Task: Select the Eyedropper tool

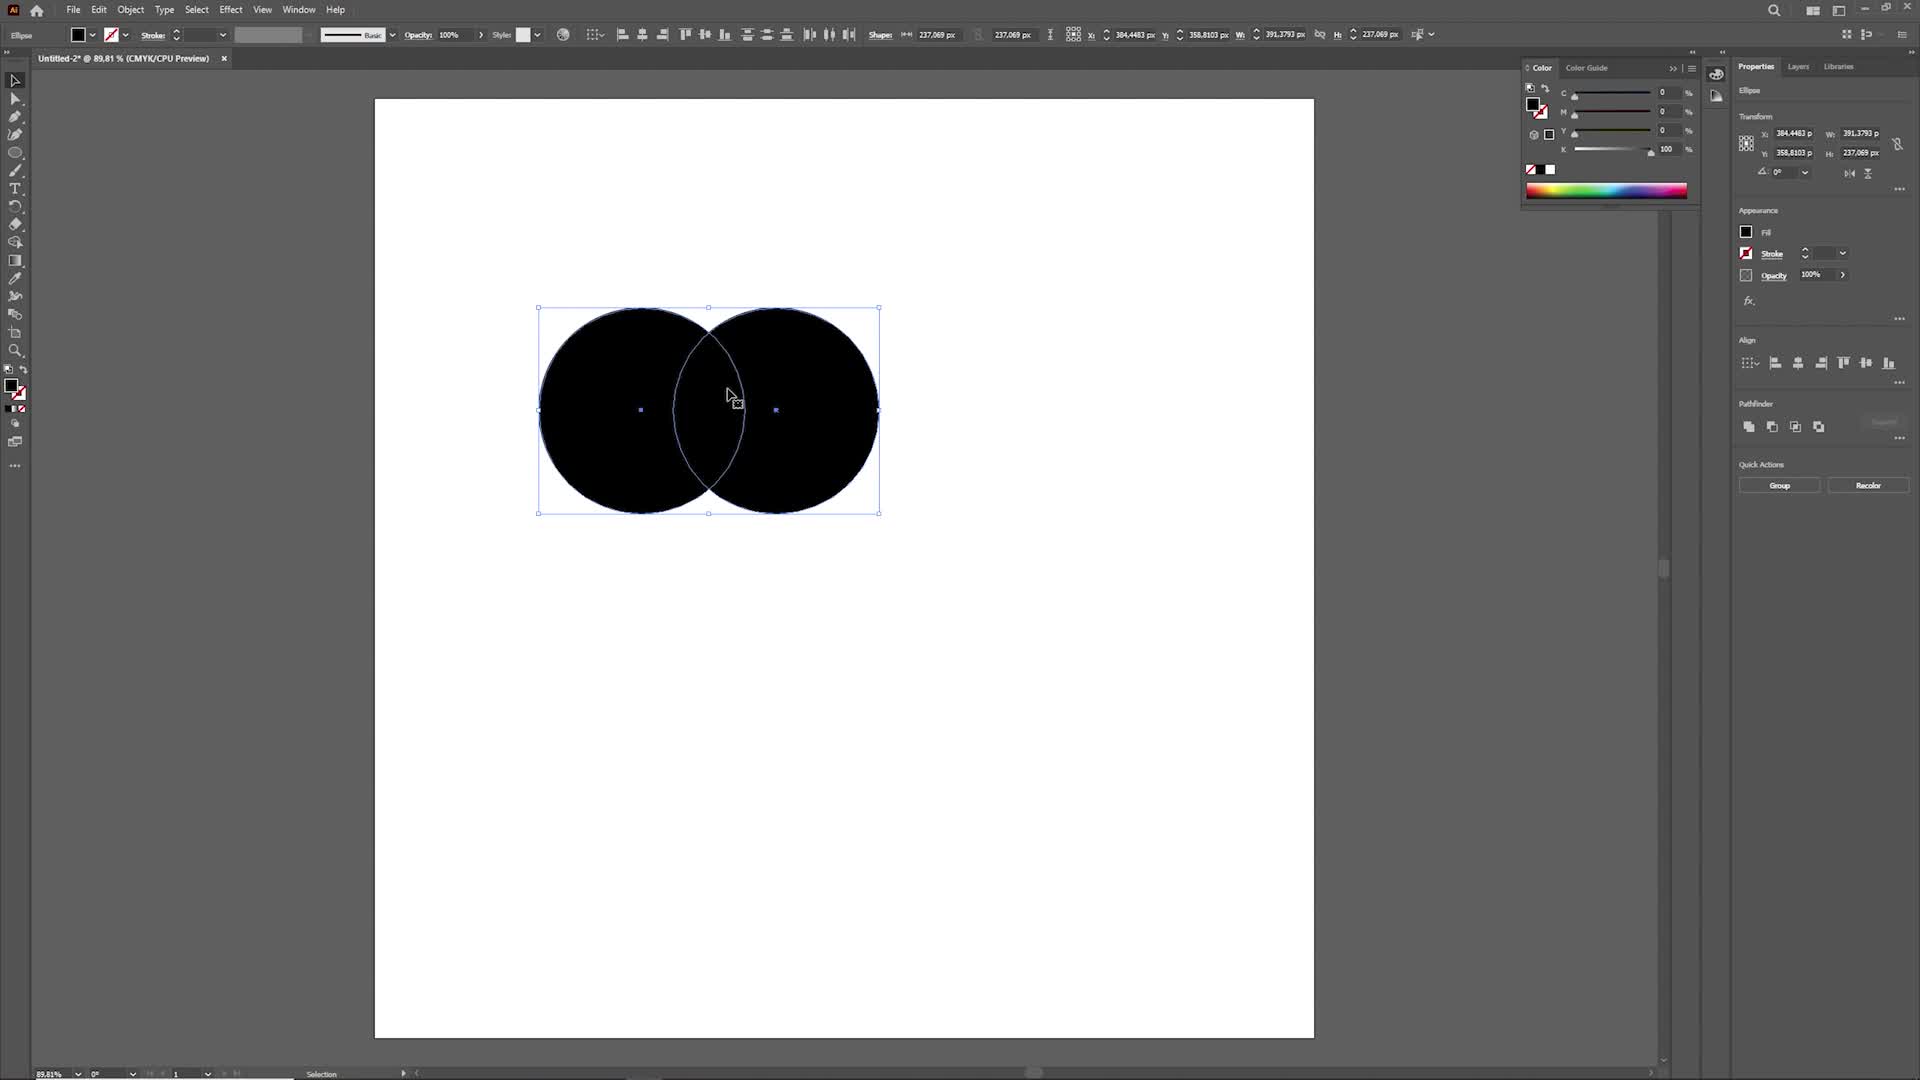Action: coord(15,279)
